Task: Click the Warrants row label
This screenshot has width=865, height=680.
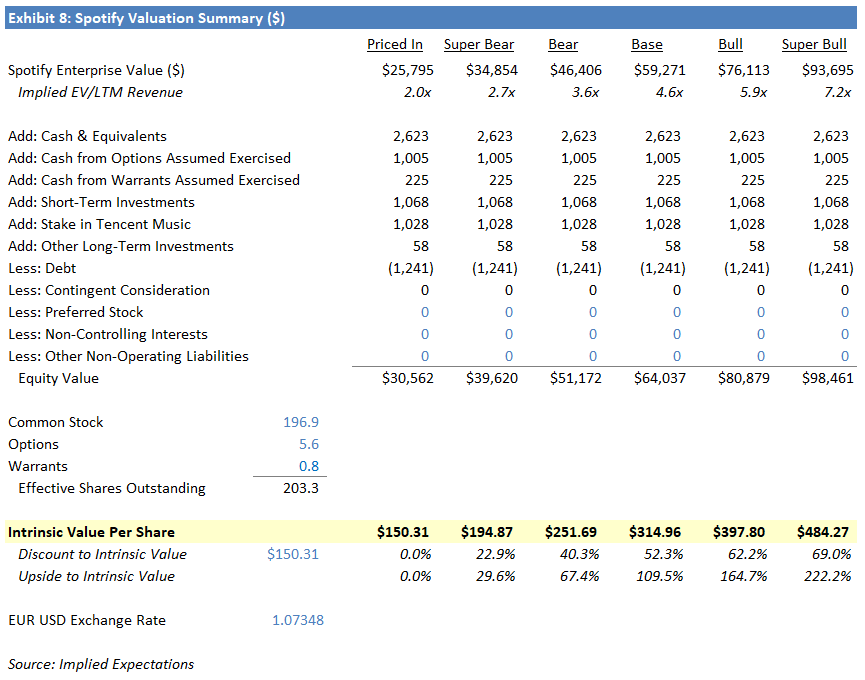Action: (38, 467)
